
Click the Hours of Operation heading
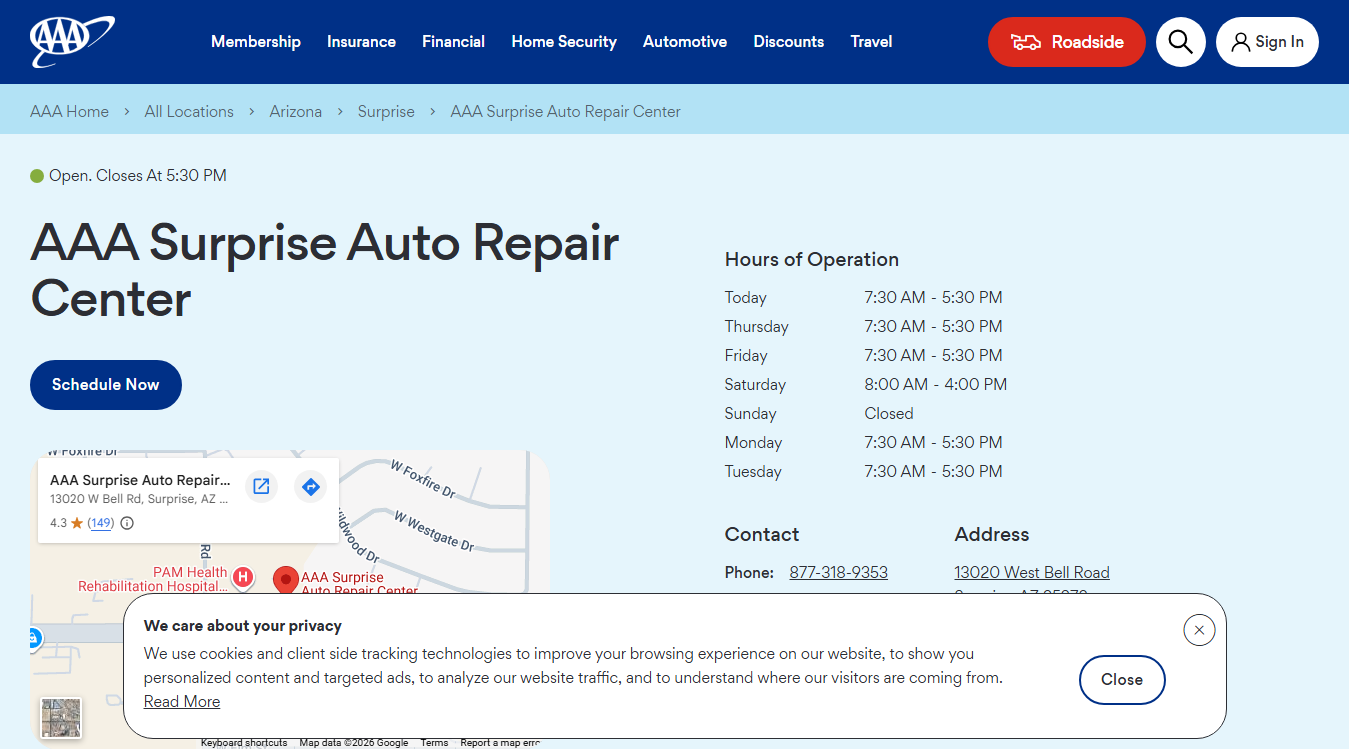coord(812,260)
